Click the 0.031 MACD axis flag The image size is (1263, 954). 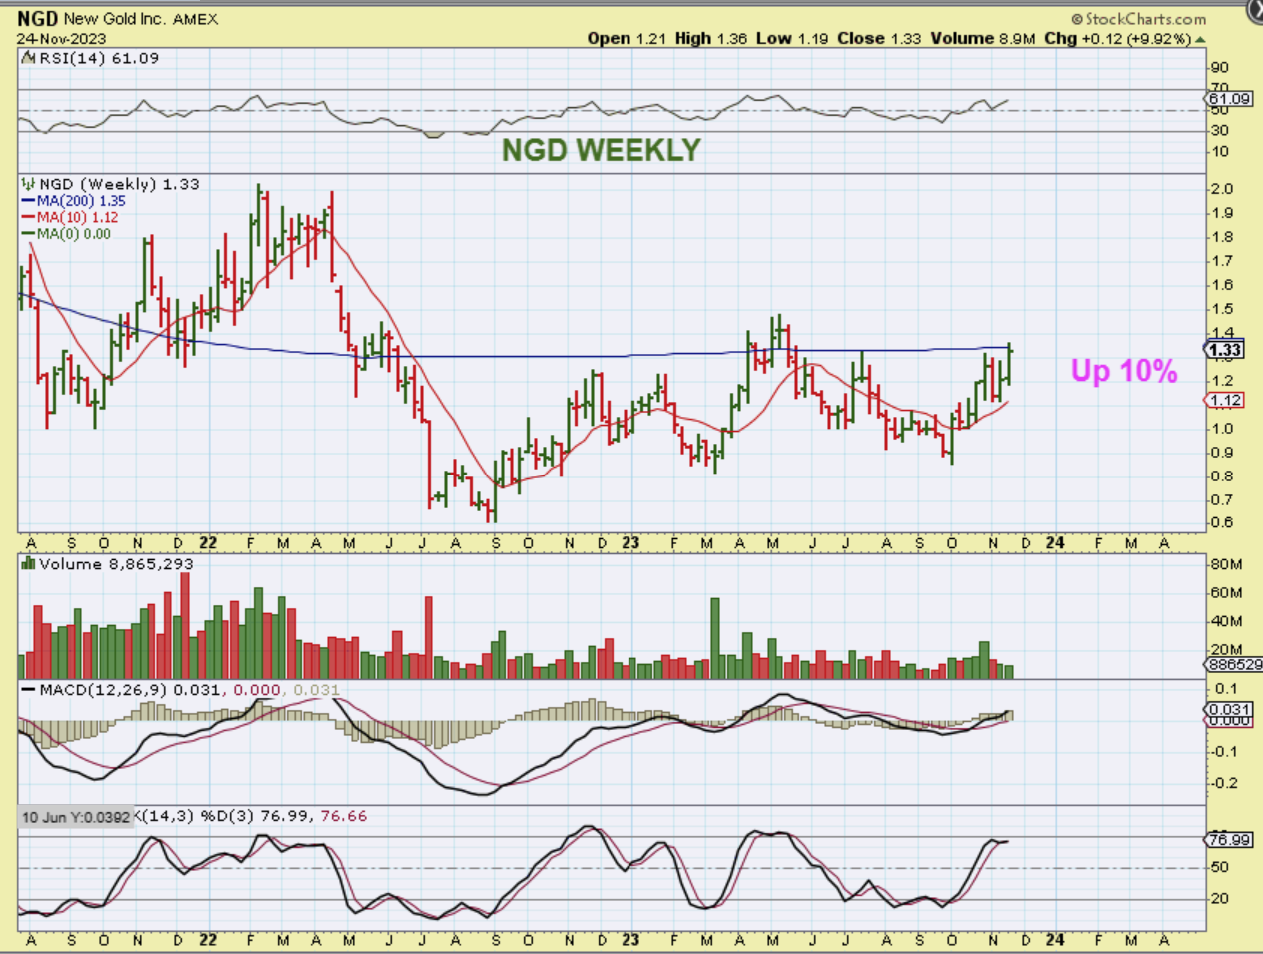click(x=1229, y=709)
